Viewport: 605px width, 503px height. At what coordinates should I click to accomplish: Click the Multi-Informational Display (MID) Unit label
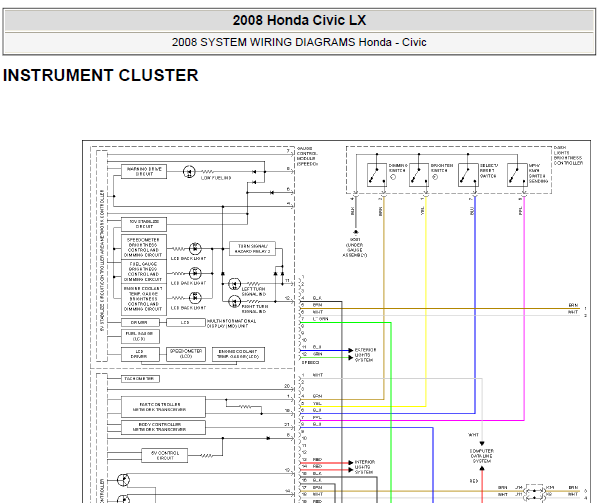pos(232,323)
